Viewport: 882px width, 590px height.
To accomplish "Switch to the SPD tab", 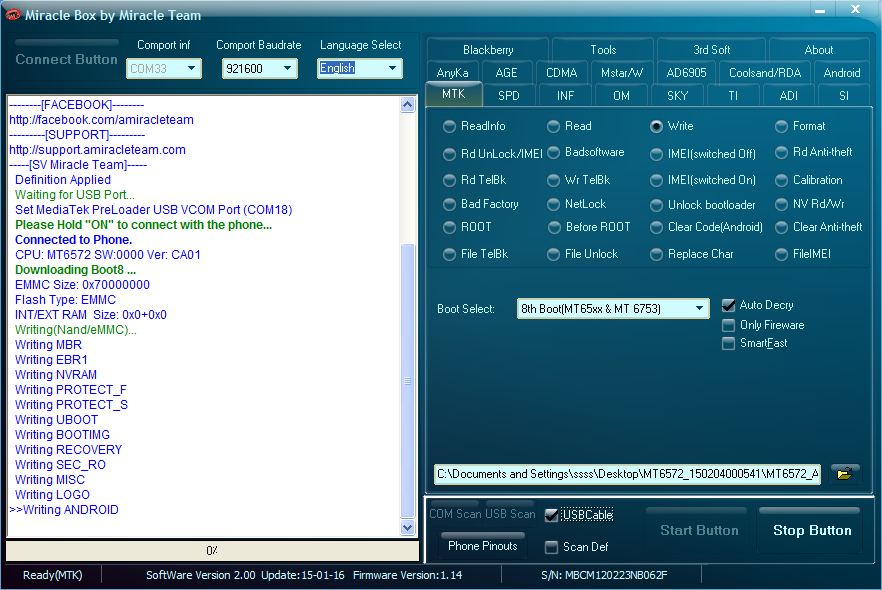I will click(x=508, y=96).
